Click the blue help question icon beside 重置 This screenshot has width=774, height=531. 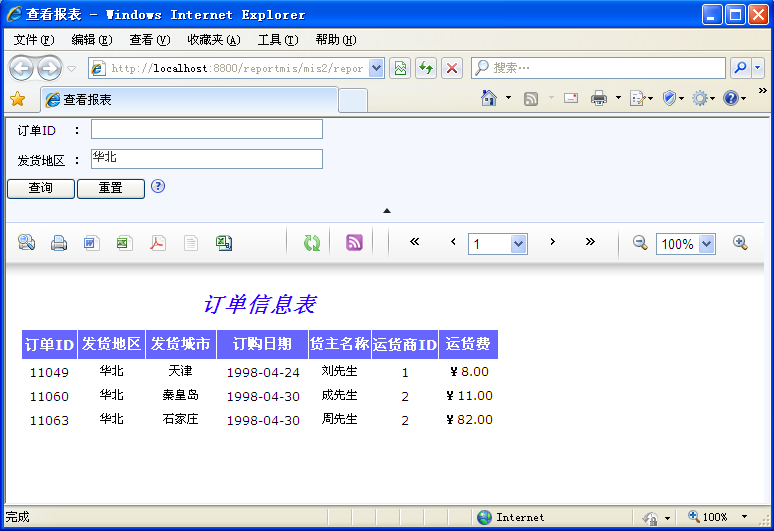coord(157,187)
